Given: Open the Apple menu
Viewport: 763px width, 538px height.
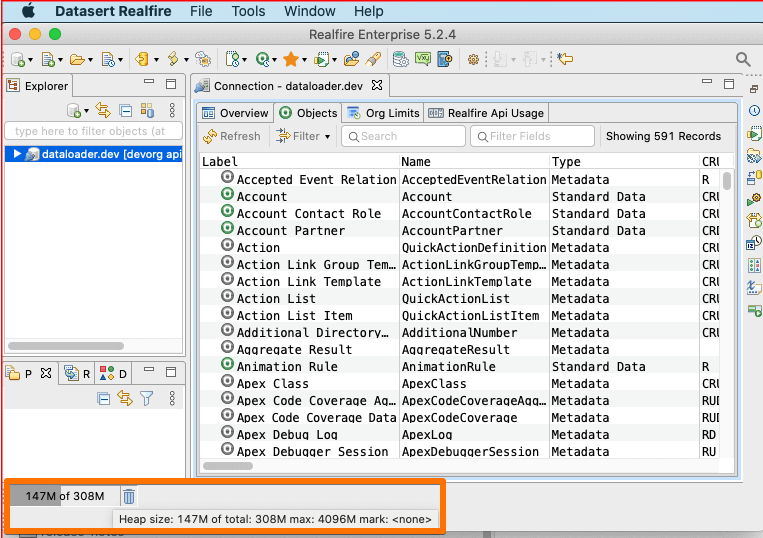Looking at the screenshot, I should tap(28, 11).
